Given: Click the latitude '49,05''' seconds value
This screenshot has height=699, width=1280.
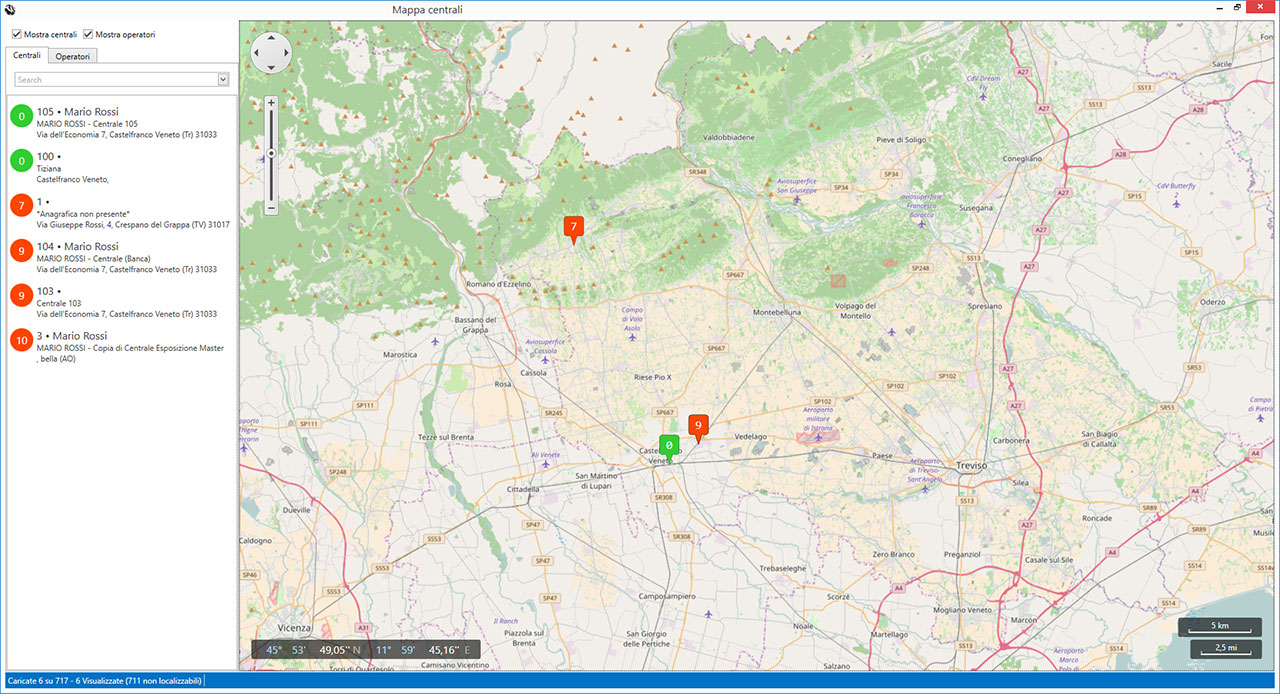Looking at the screenshot, I should 334,650.
